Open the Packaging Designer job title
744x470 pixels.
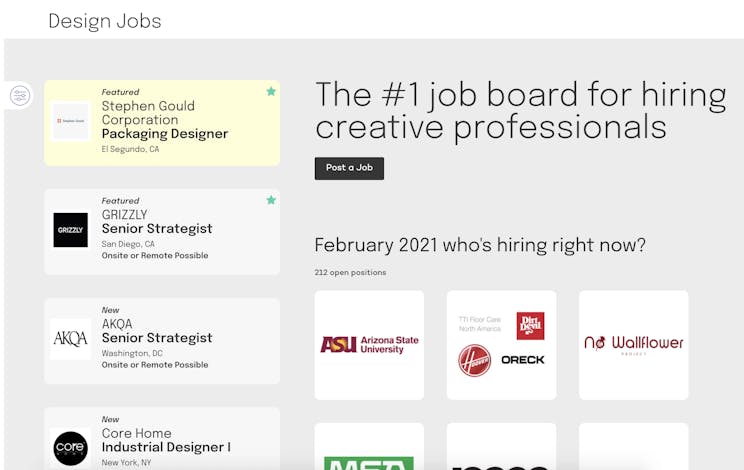(x=165, y=134)
